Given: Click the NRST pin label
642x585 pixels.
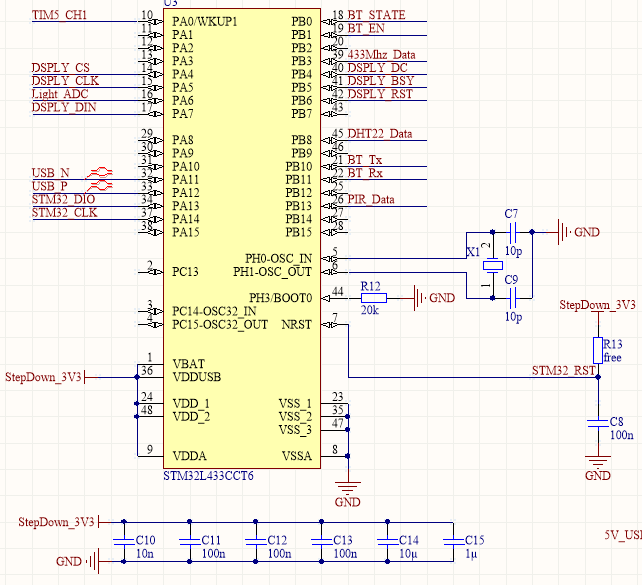Looking at the screenshot, I should [297, 325].
